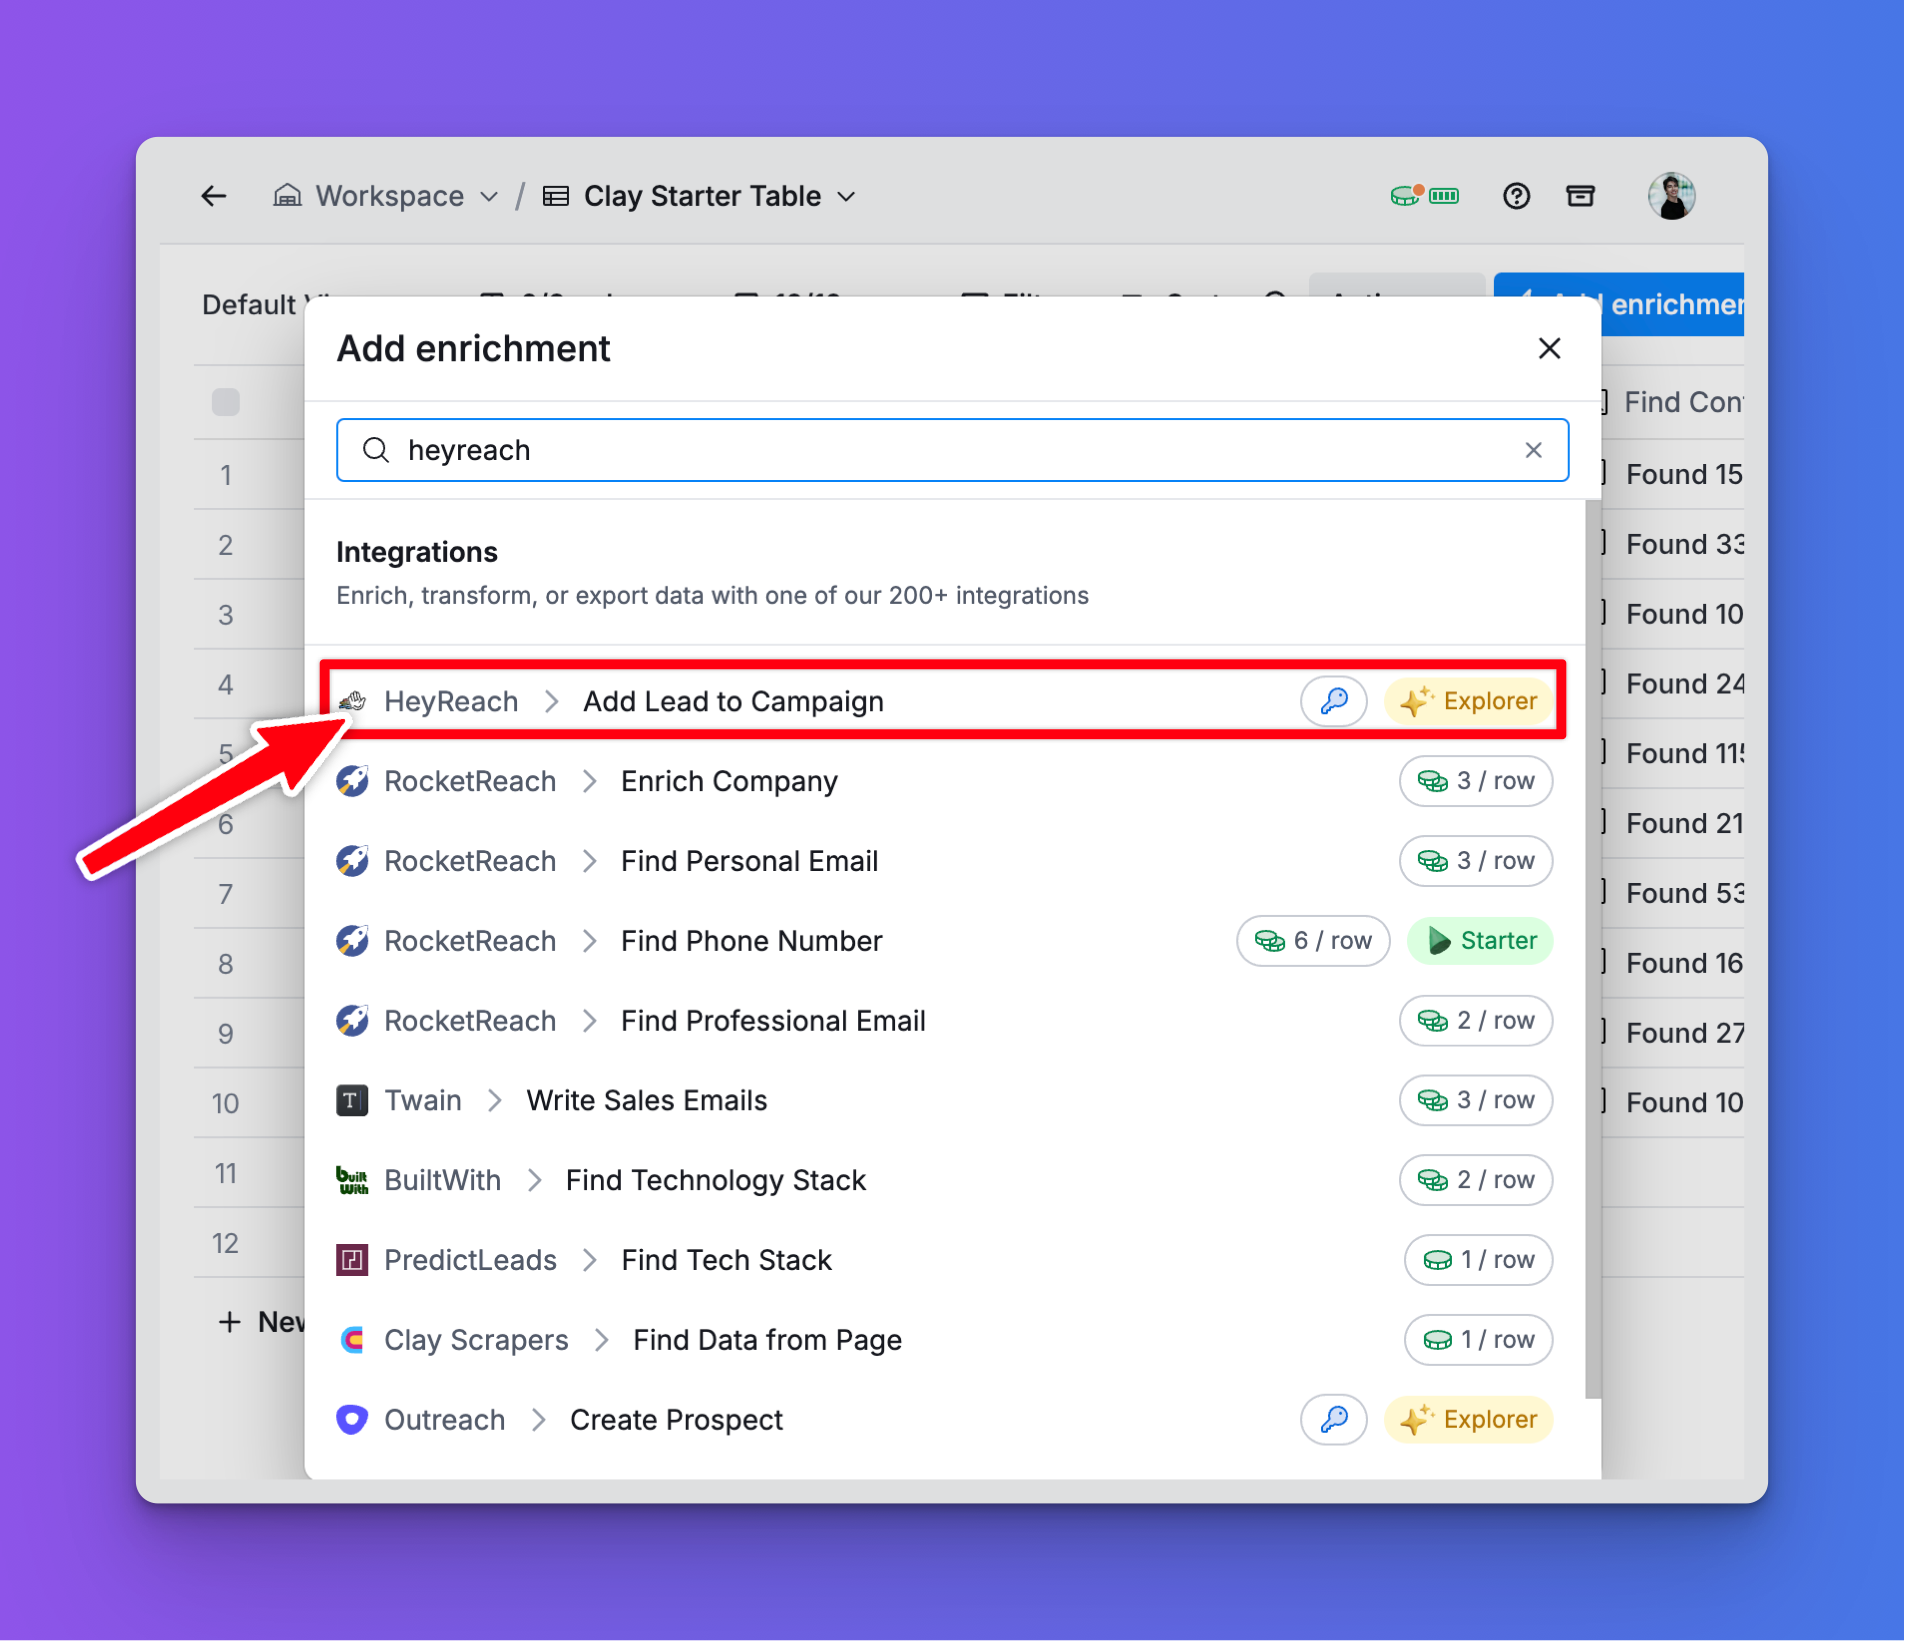
Task: Click the magnifier icon in search box
Action: click(376, 450)
